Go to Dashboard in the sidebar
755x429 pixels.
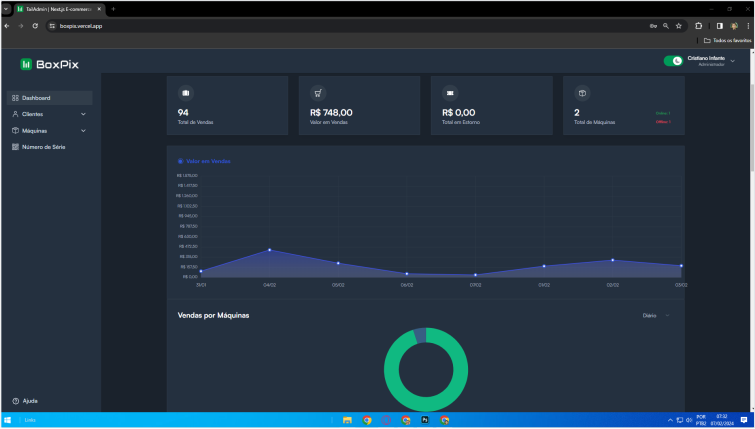48,98
